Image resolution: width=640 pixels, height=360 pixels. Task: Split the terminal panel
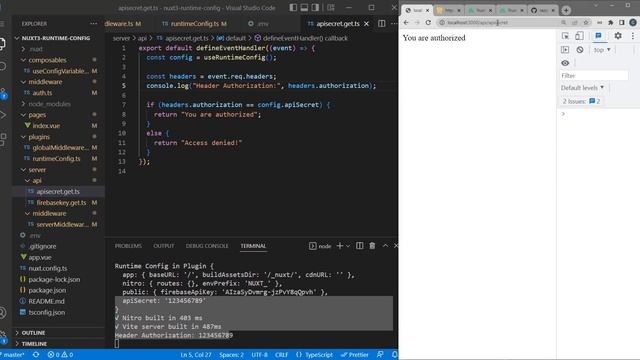[359, 246]
